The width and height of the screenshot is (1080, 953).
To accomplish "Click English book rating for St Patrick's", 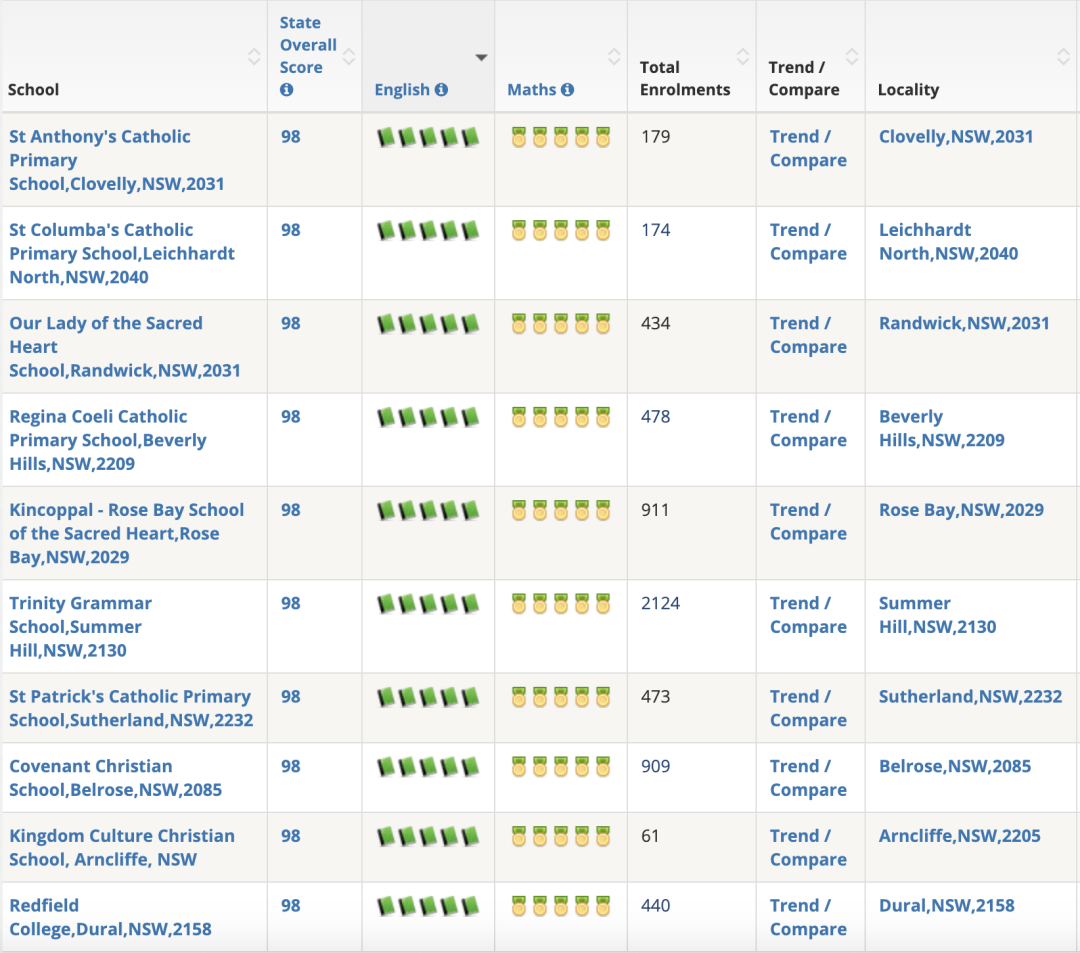I will pyautogui.click(x=428, y=697).
